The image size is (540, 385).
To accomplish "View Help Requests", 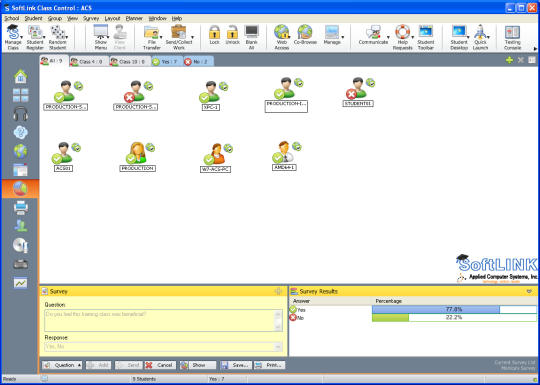I will coord(403,37).
